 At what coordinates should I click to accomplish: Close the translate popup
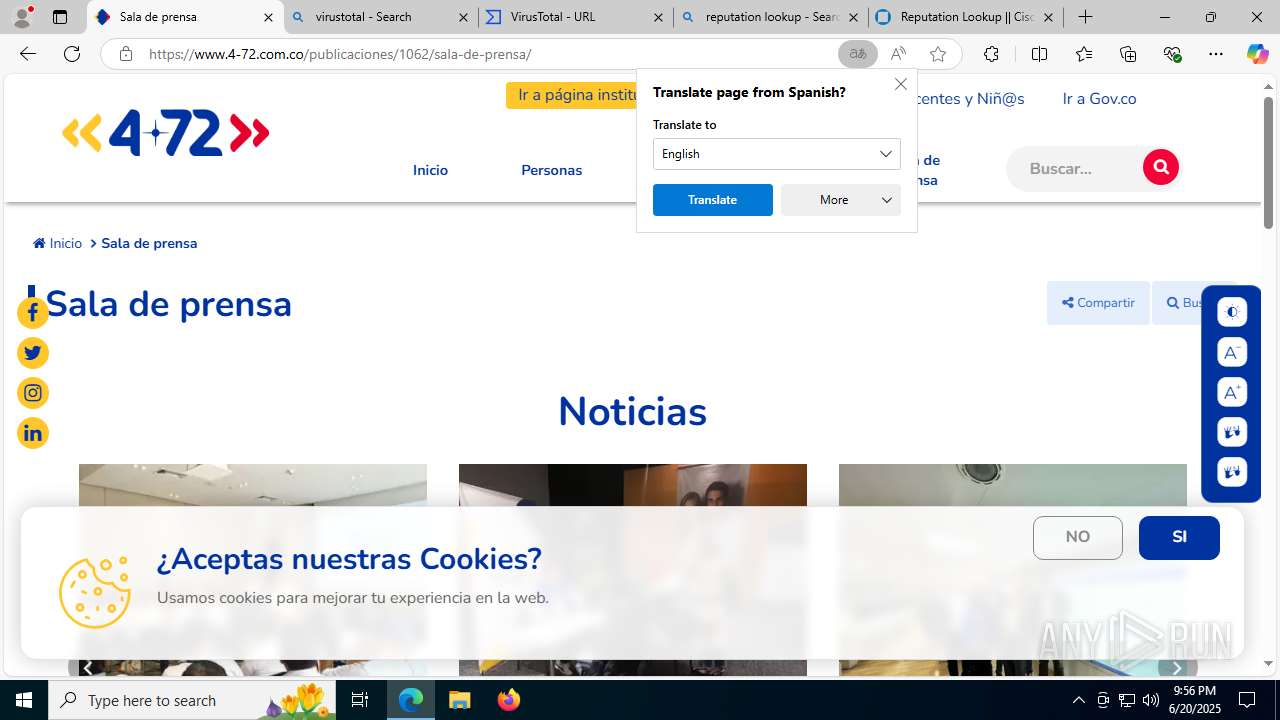901,85
